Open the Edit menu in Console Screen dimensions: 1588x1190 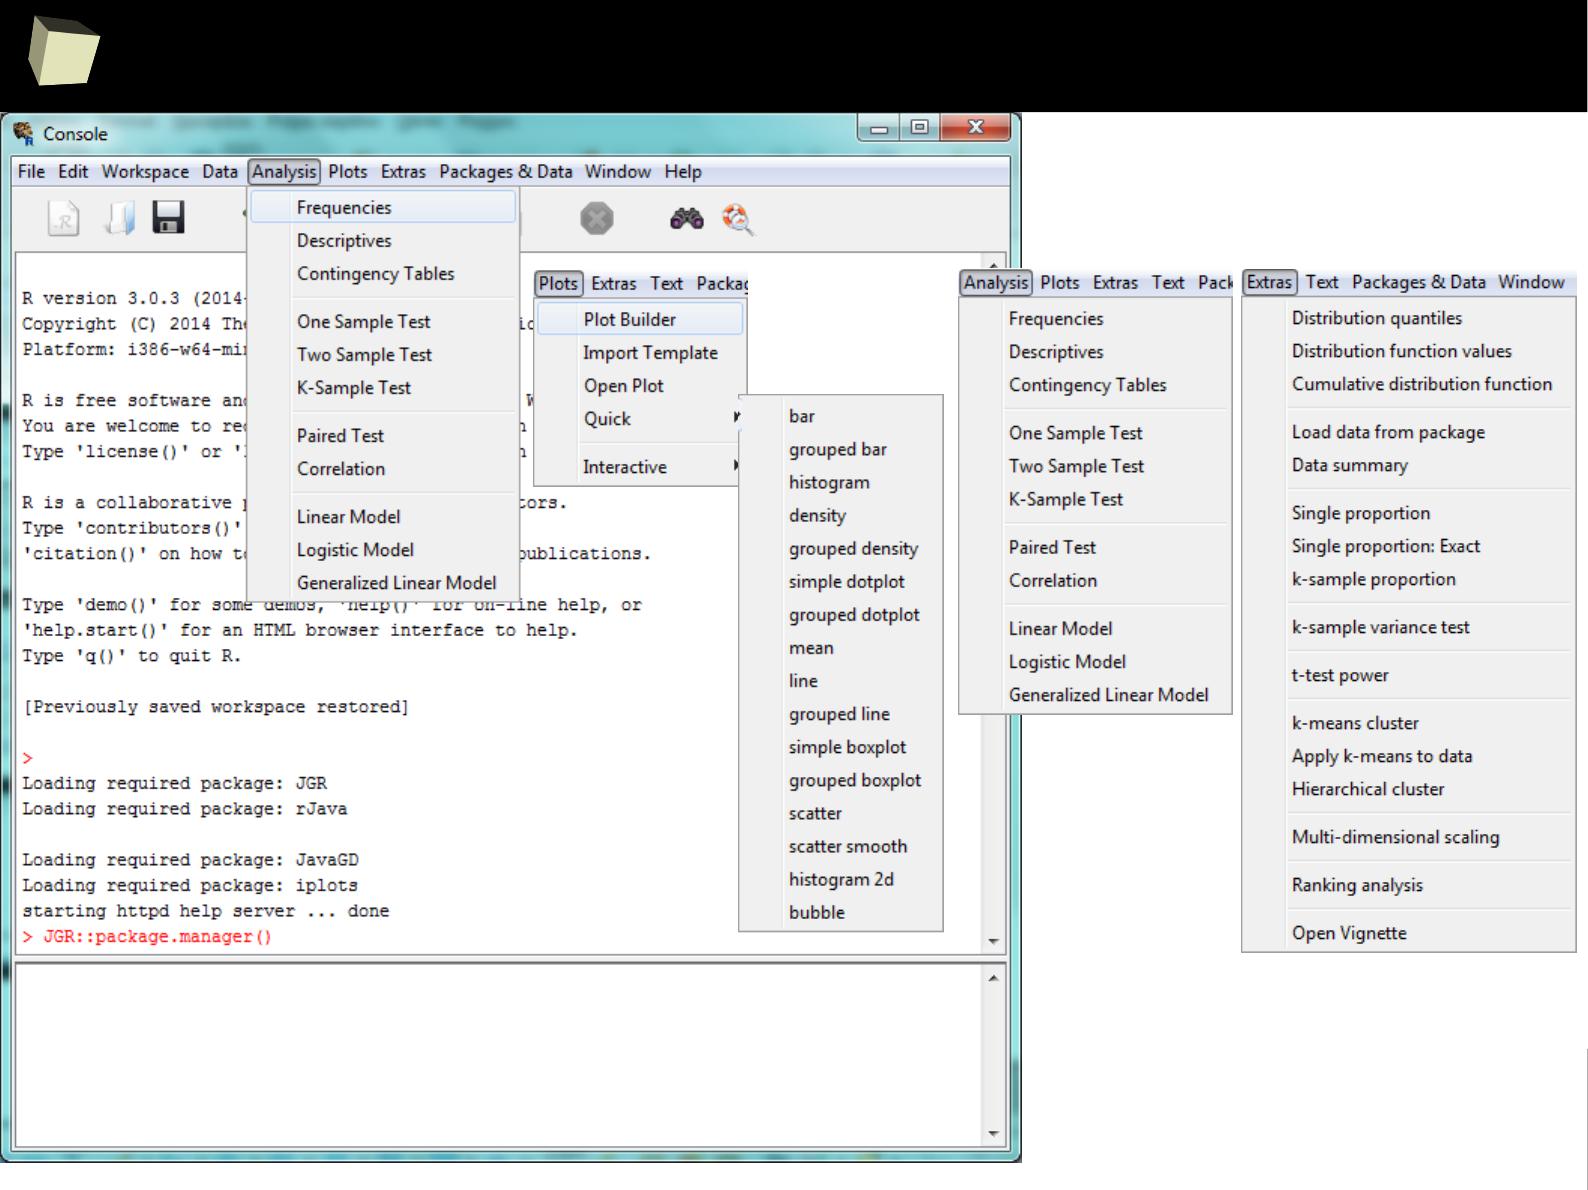click(73, 171)
